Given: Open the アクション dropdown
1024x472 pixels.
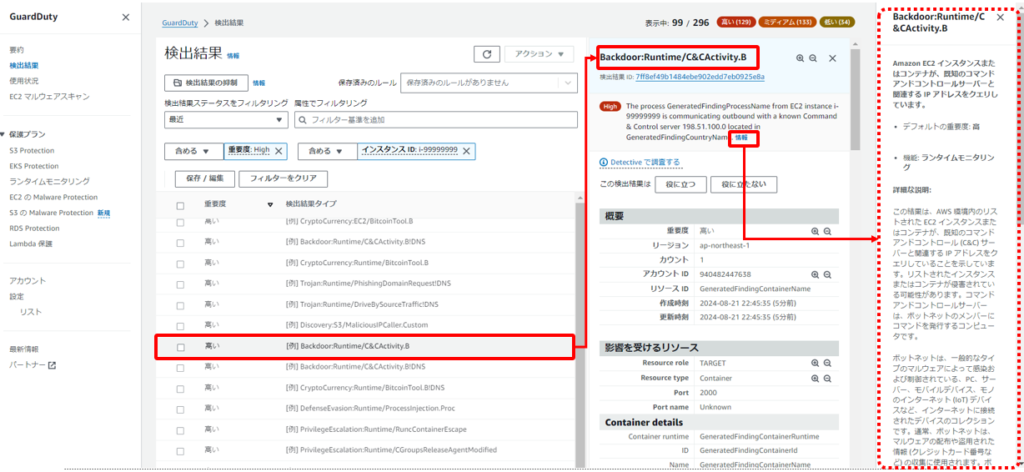Looking at the screenshot, I should (x=539, y=54).
